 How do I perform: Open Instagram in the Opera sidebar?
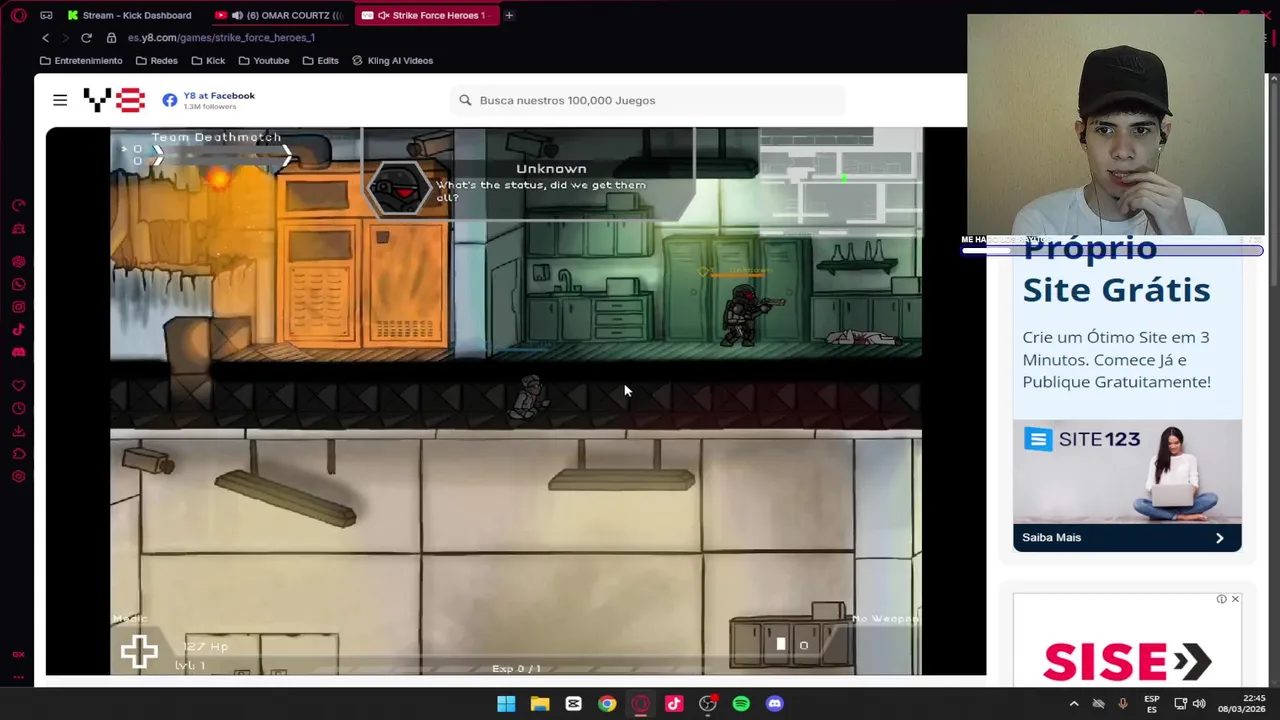click(18, 307)
